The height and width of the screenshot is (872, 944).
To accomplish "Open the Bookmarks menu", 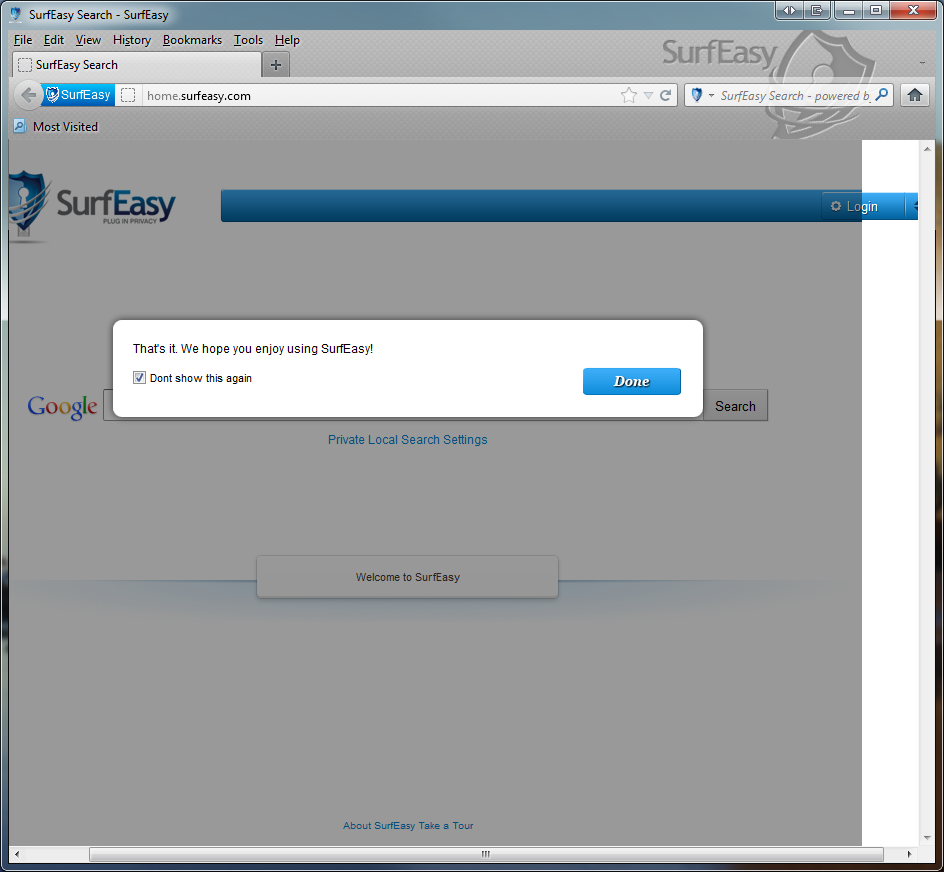I will coord(192,40).
